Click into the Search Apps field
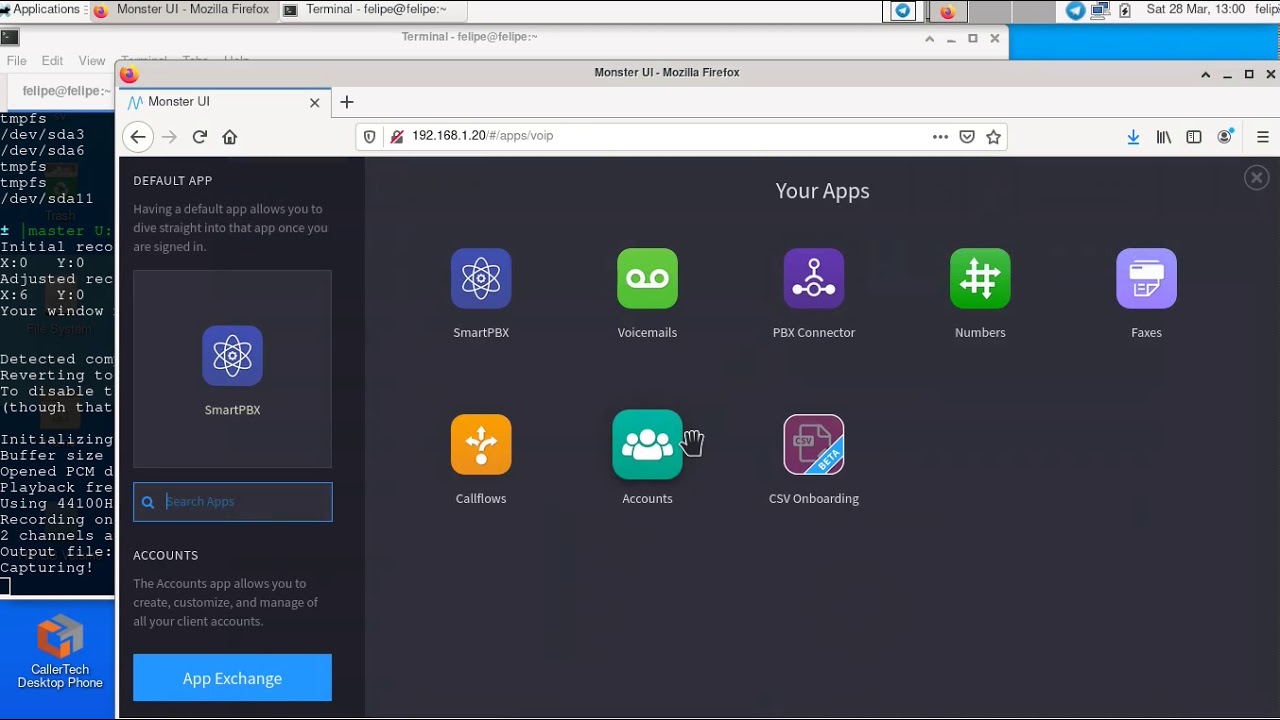The width and height of the screenshot is (1280, 720). click(x=233, y=502)
